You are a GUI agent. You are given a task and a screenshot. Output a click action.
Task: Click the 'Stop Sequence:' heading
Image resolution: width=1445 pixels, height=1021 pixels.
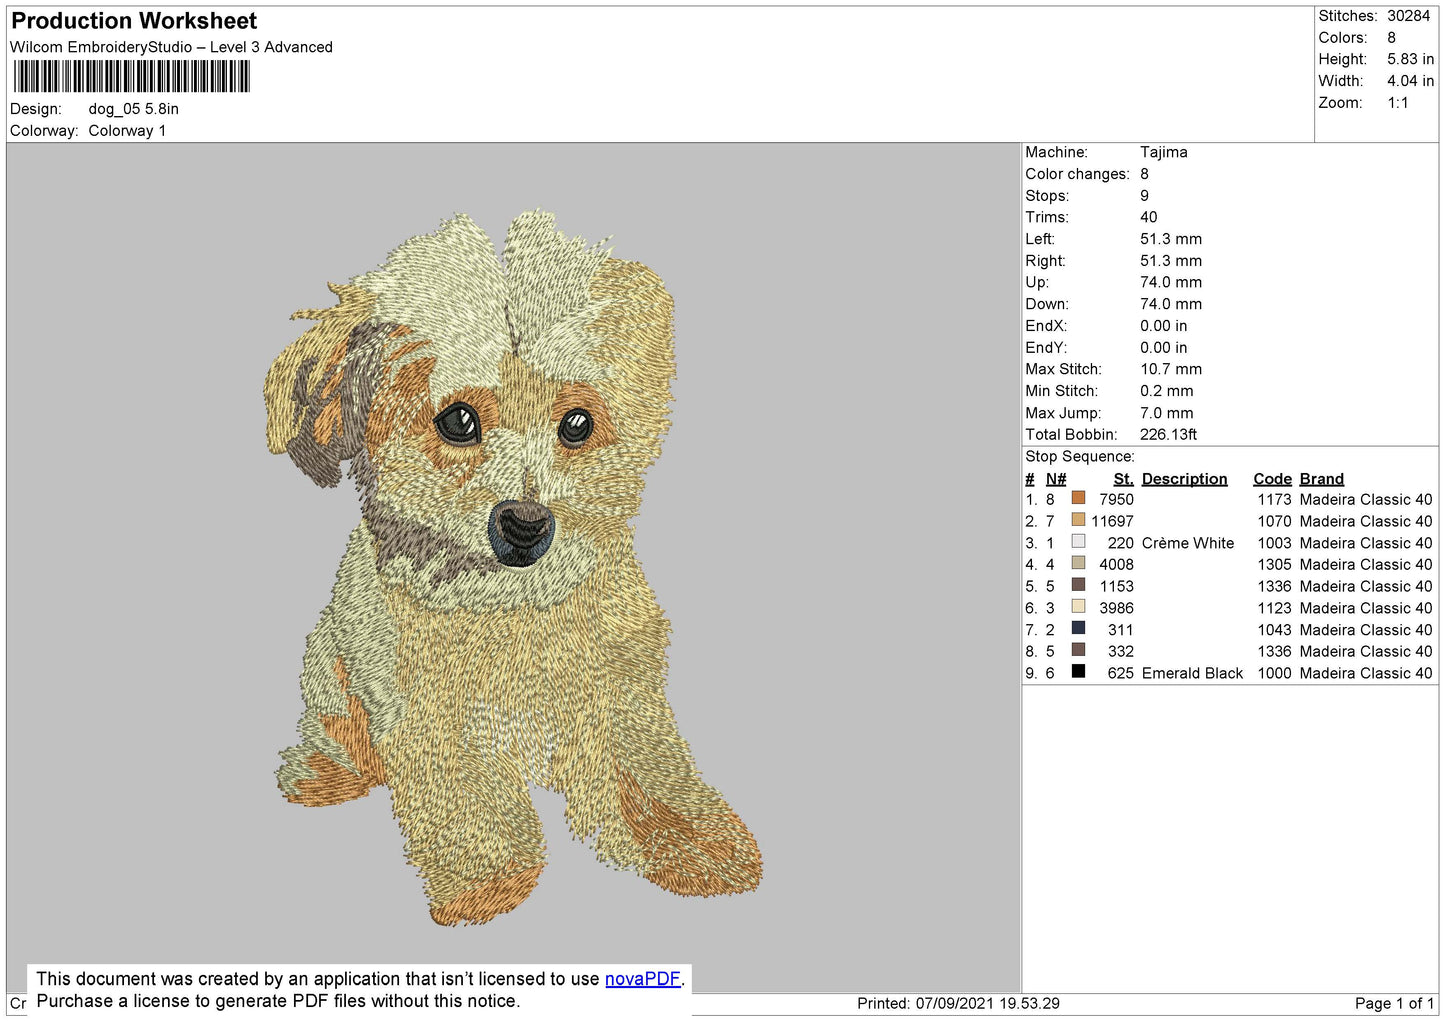coord(1080,457)
